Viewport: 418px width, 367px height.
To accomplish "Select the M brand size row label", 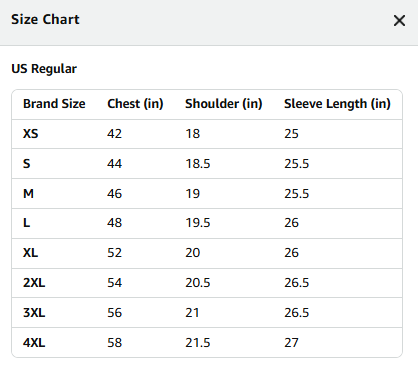I will coord(28,194).
